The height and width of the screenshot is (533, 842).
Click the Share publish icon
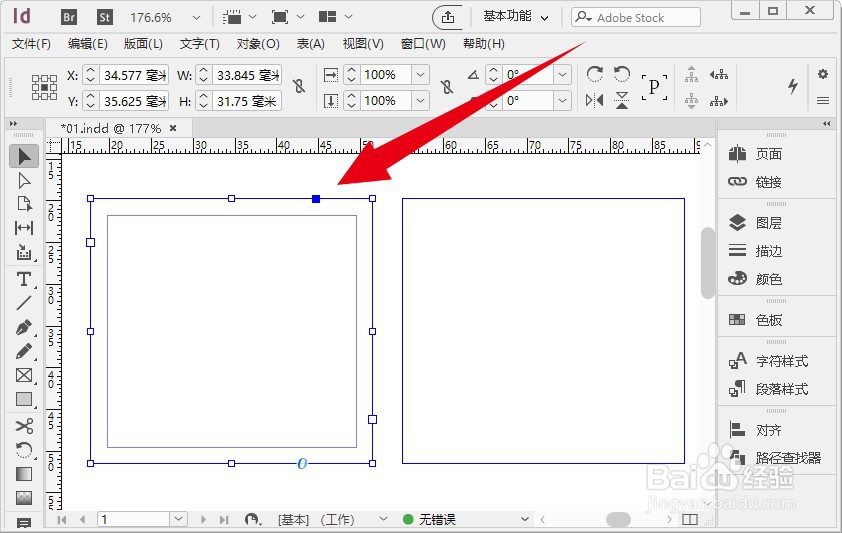click(x=448, y=17)
